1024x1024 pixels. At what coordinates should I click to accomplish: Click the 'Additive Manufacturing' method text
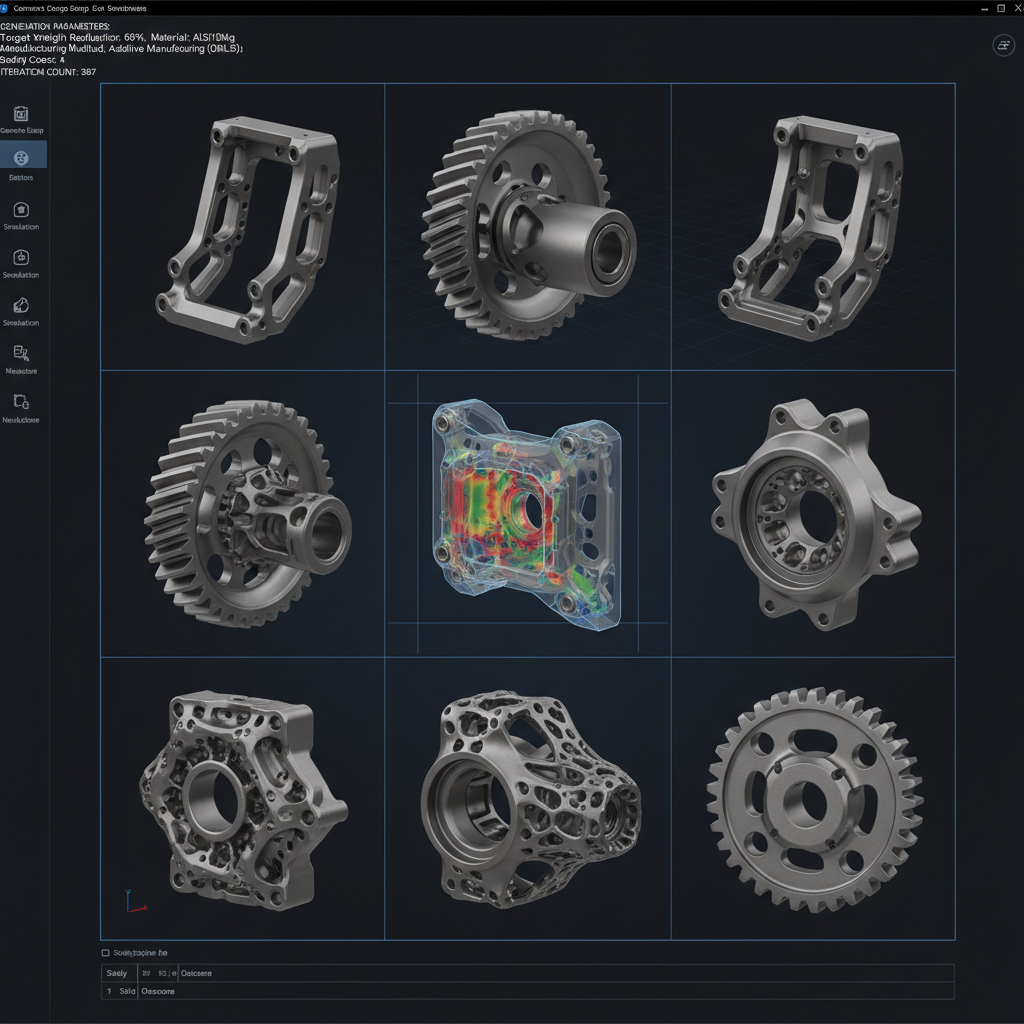coord(175,48)
